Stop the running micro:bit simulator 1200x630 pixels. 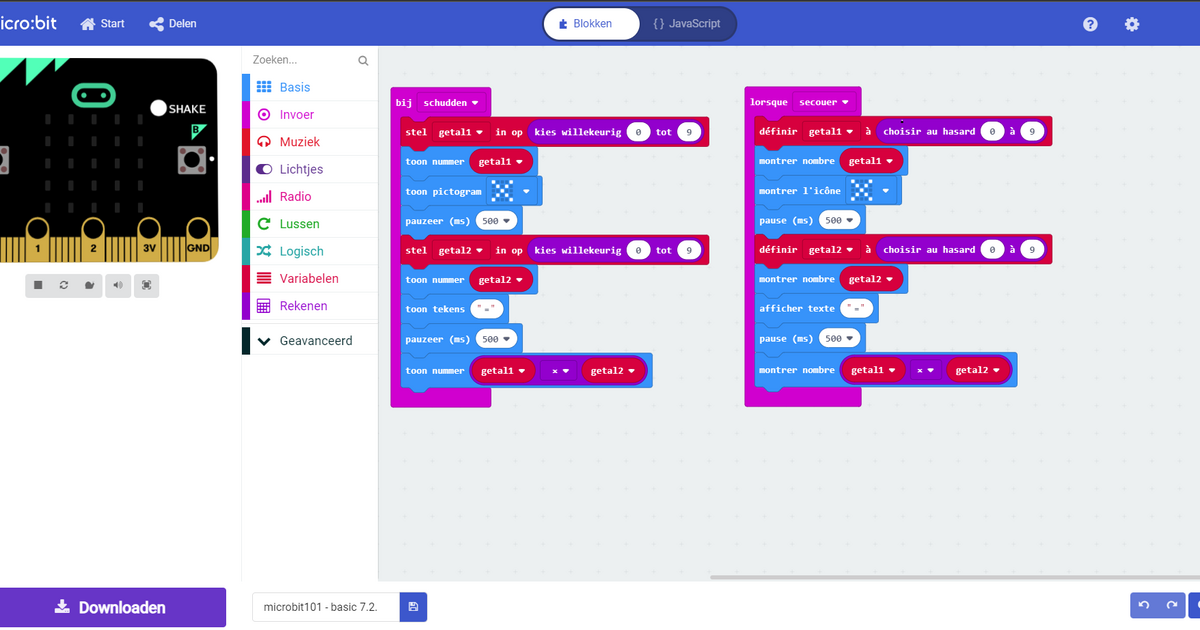37,285
